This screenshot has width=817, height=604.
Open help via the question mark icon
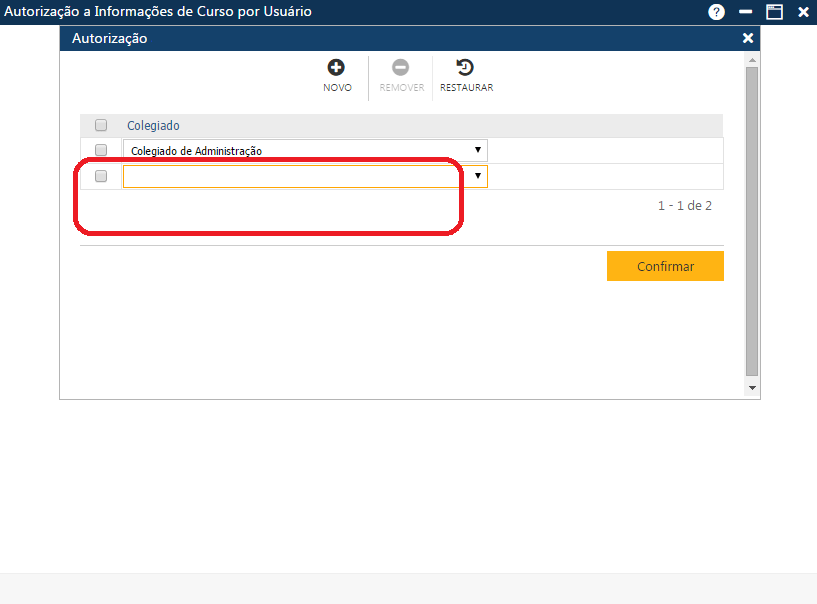tap(716, 12)
